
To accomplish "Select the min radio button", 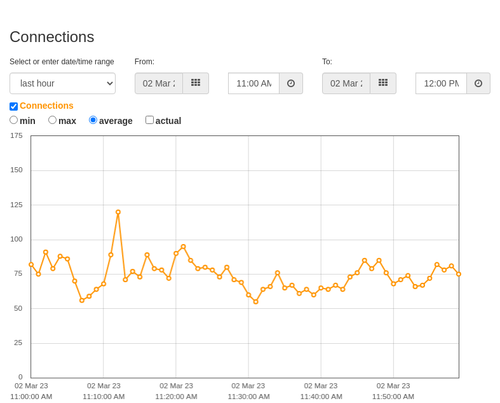I will (x=13, y=120).
